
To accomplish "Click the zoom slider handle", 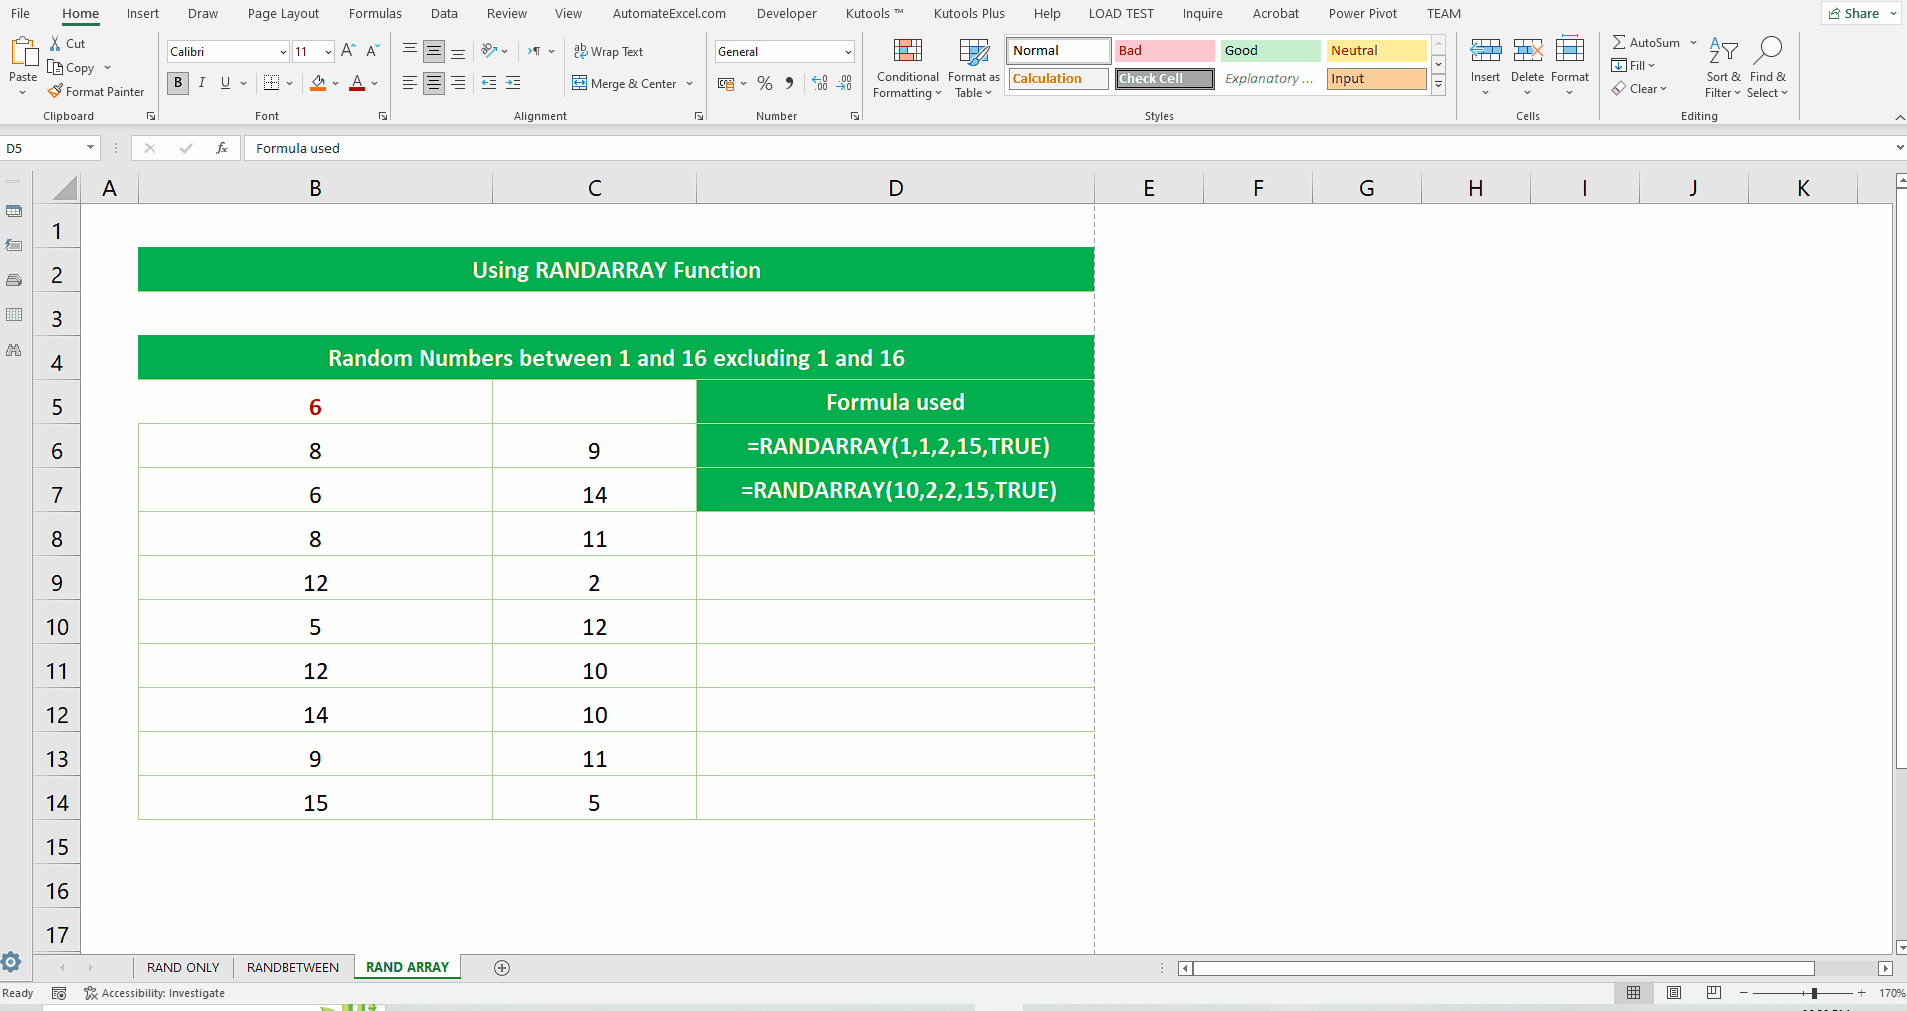I will coord(1814,993).
